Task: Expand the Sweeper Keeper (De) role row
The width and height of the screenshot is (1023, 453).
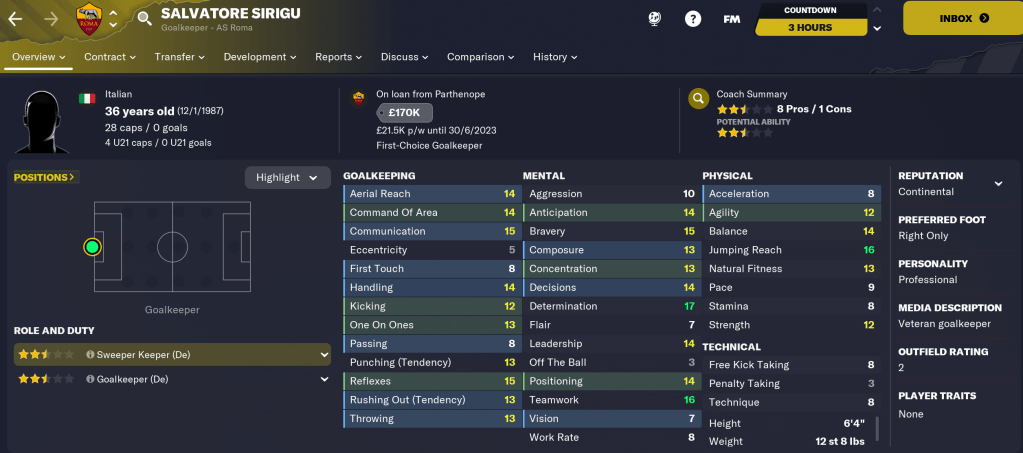Action: pyautogui.click(x=323, y=354)
